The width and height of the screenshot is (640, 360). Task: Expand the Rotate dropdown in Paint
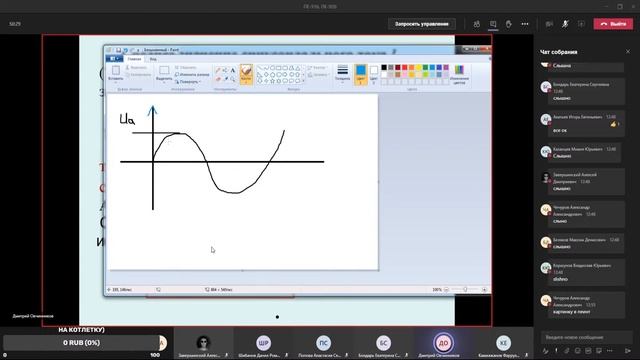click(188, 82)
